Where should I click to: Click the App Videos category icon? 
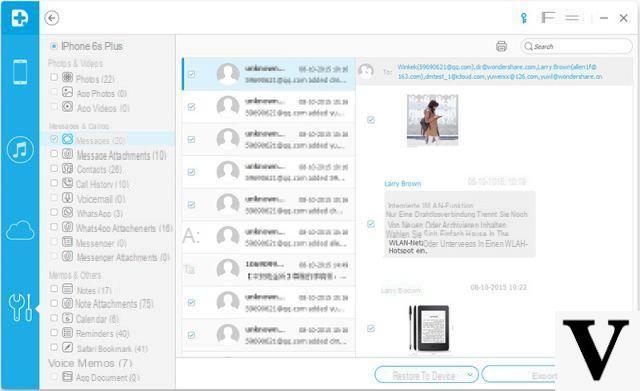(x=67, y=107)
